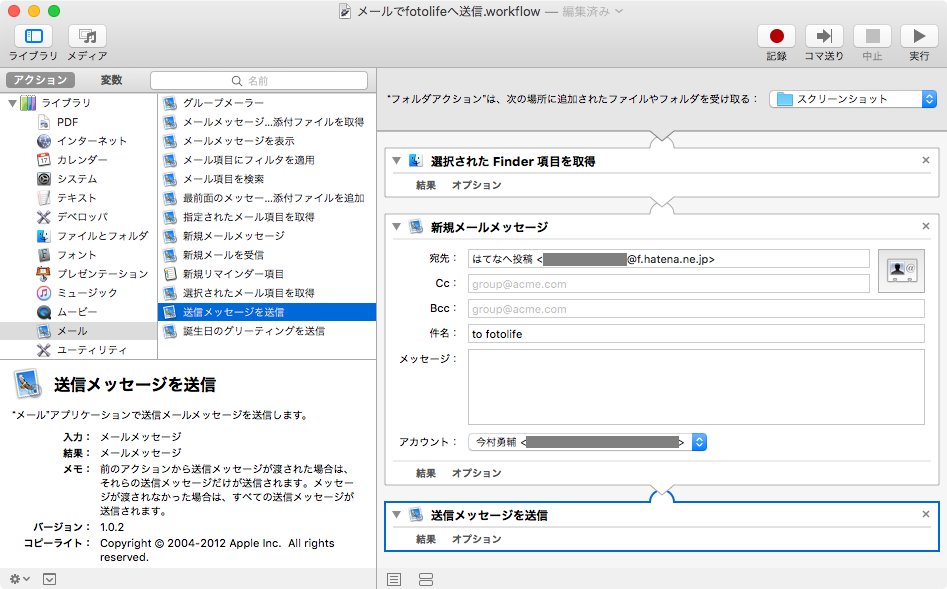Image resolution: width=947 pixels, height=589 pixels.
Task: Select the メールメッセージを表示 action
Action: pyautogui.click(x=266, y=141)
